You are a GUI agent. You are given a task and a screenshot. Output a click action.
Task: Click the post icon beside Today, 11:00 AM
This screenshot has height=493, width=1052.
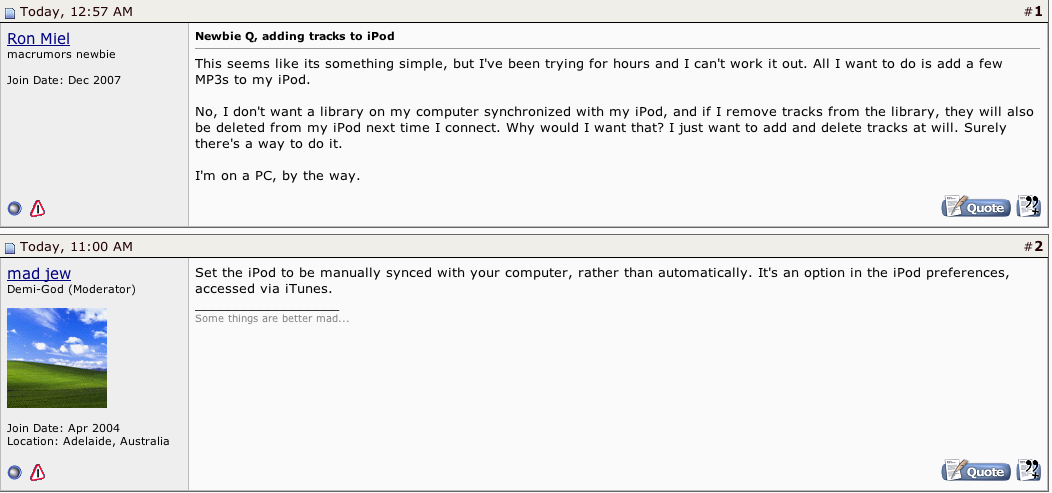pos(9,248)
